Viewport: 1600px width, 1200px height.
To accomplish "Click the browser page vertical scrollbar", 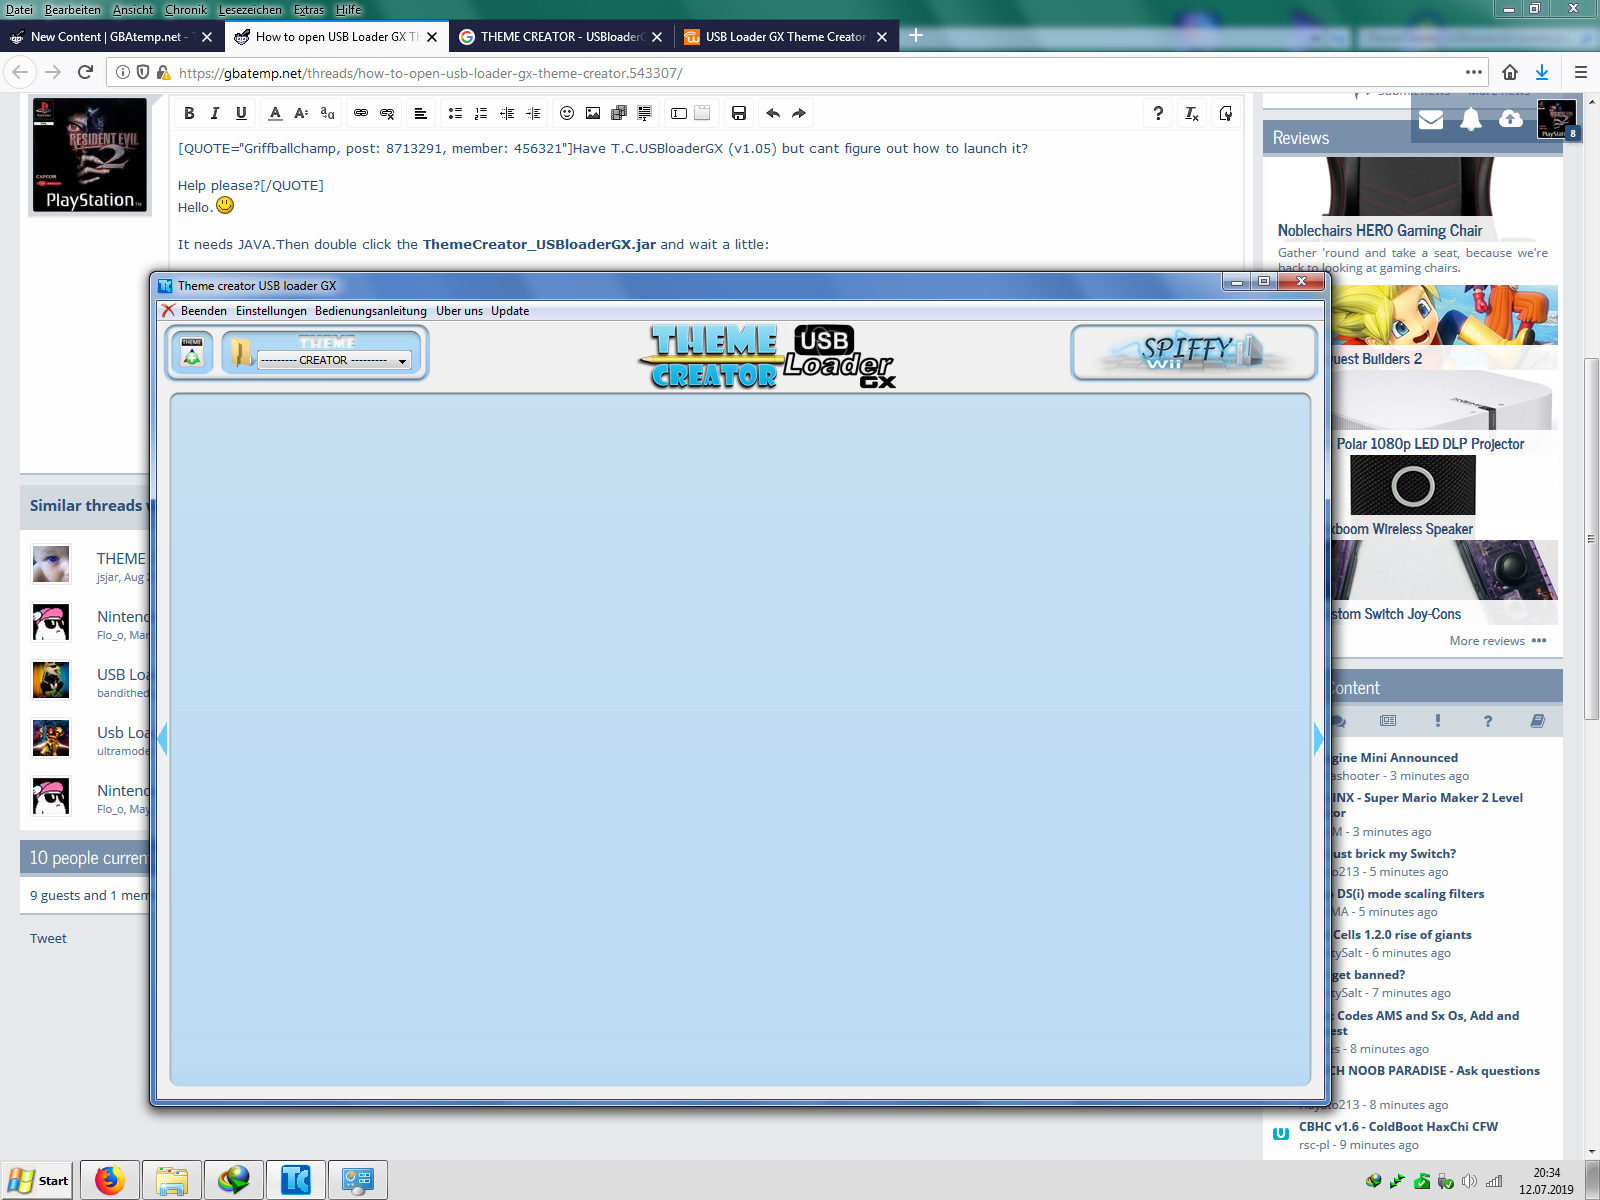I will click(1591, 540).
